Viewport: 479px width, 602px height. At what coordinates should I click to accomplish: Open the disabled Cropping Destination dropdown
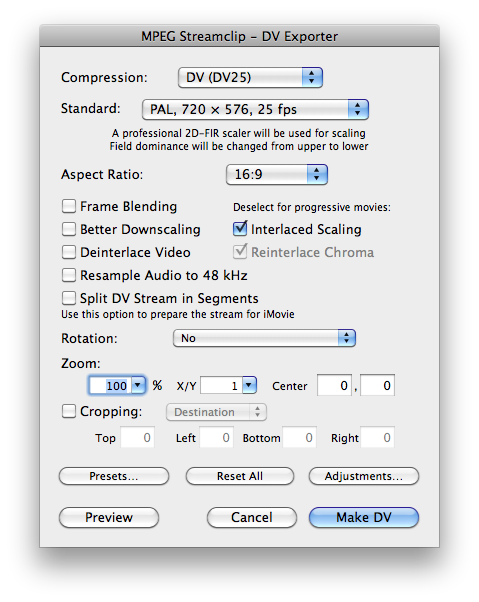[x=216, y=412]
